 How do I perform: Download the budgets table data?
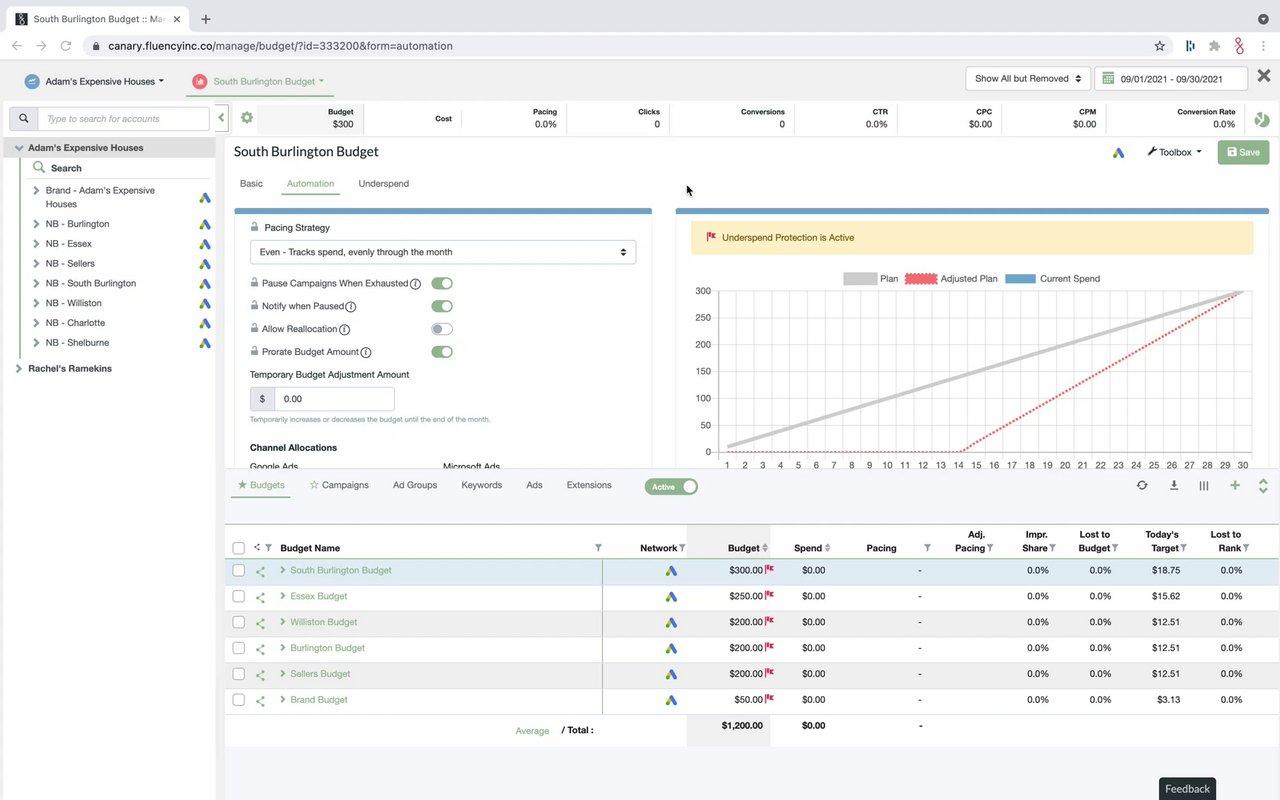(x=1174, y=485)
